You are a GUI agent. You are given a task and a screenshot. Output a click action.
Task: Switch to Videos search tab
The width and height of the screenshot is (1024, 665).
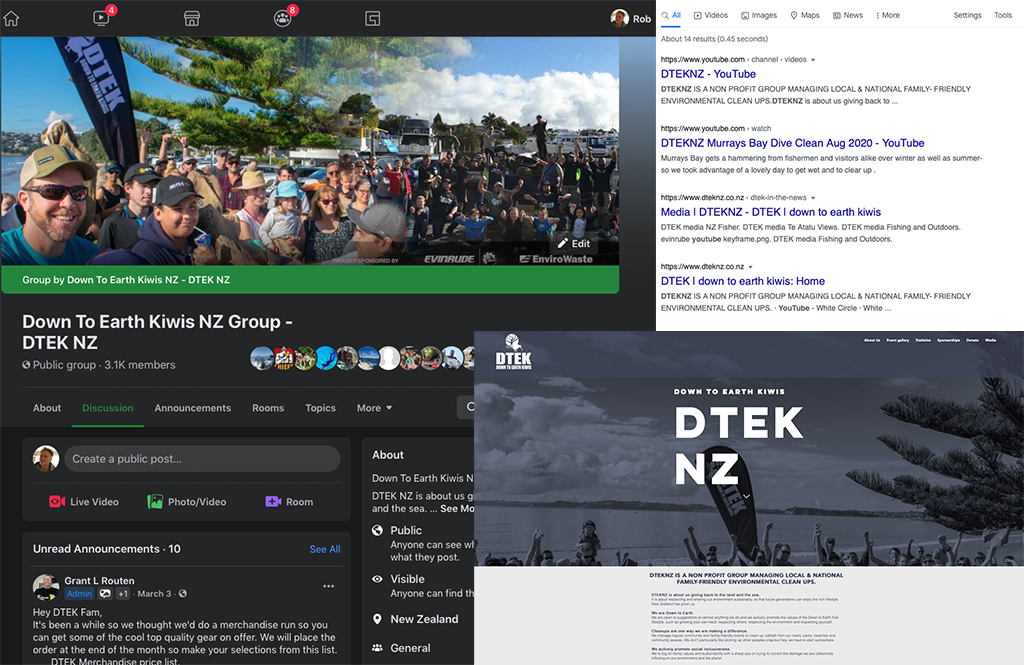coord(711,15)
